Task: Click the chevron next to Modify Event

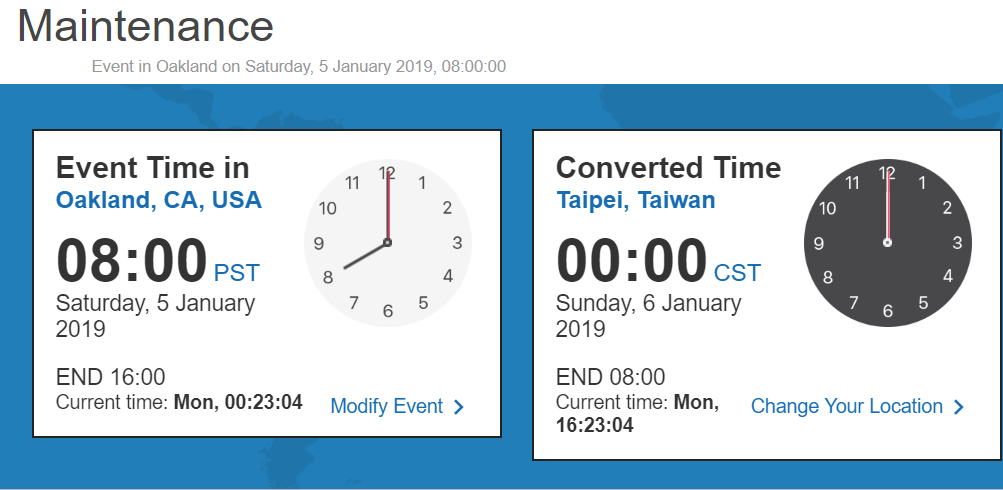Action: pyautogui.click(x=459, y=407)
